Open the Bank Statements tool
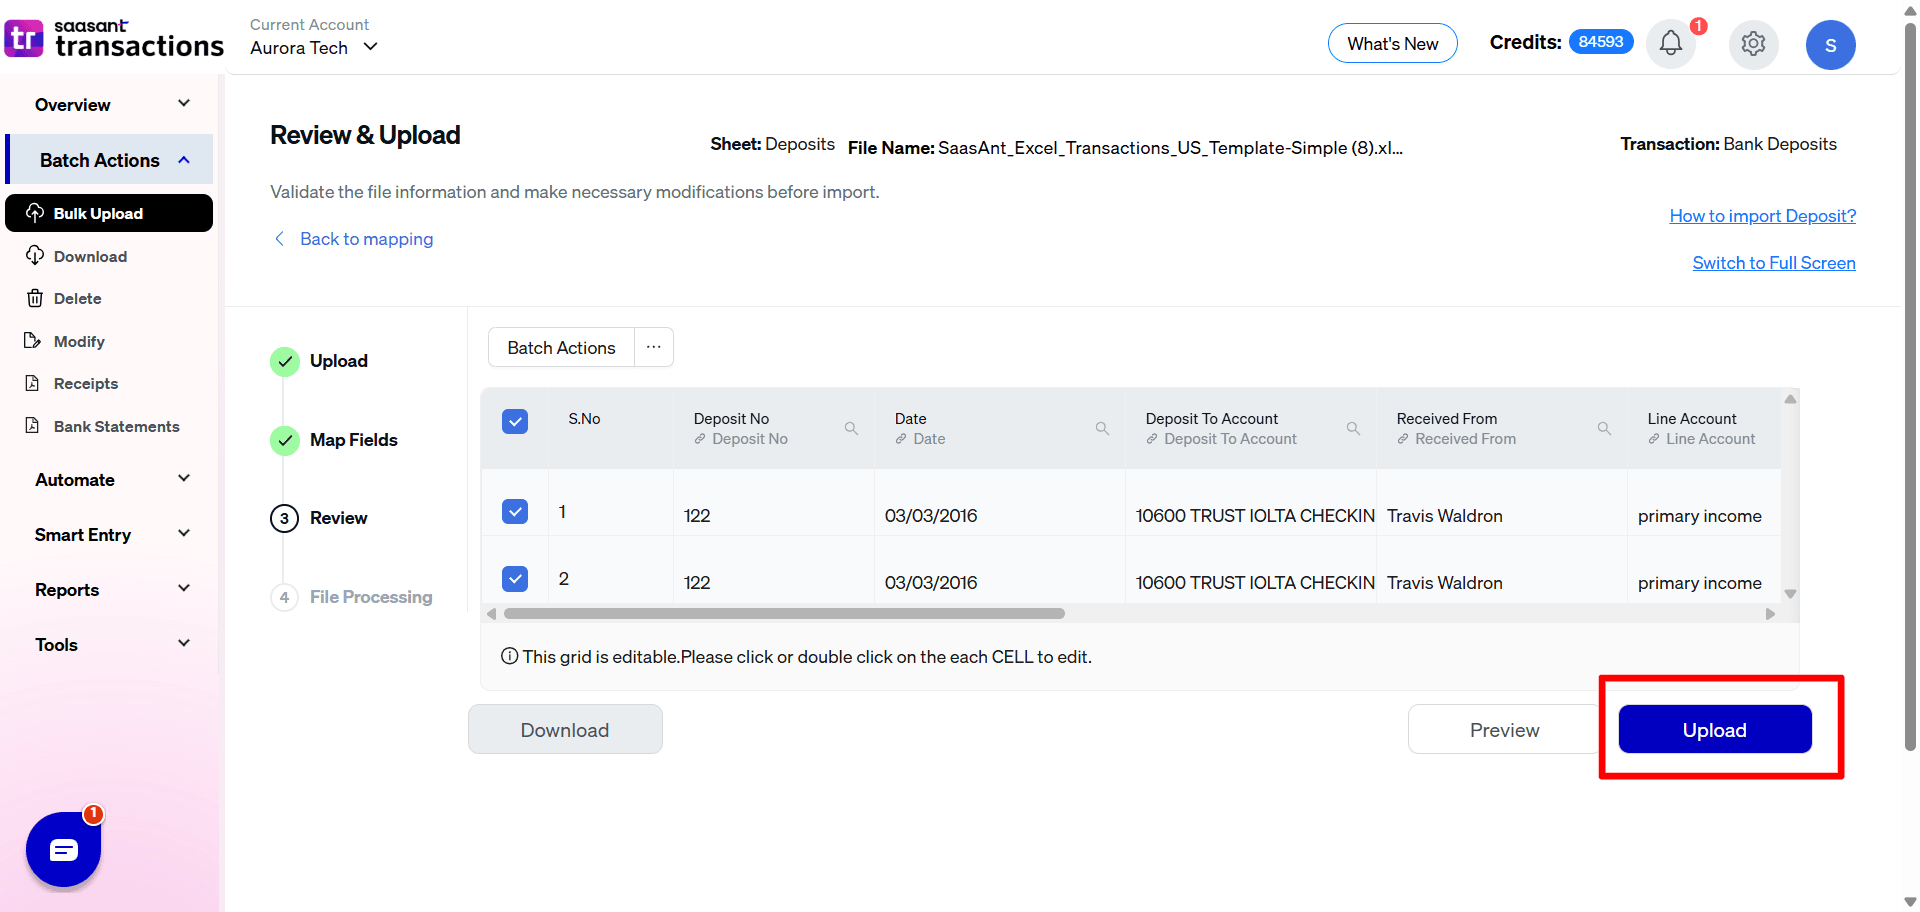This screenshot has width=1920, height=912. tap(116, 426)
